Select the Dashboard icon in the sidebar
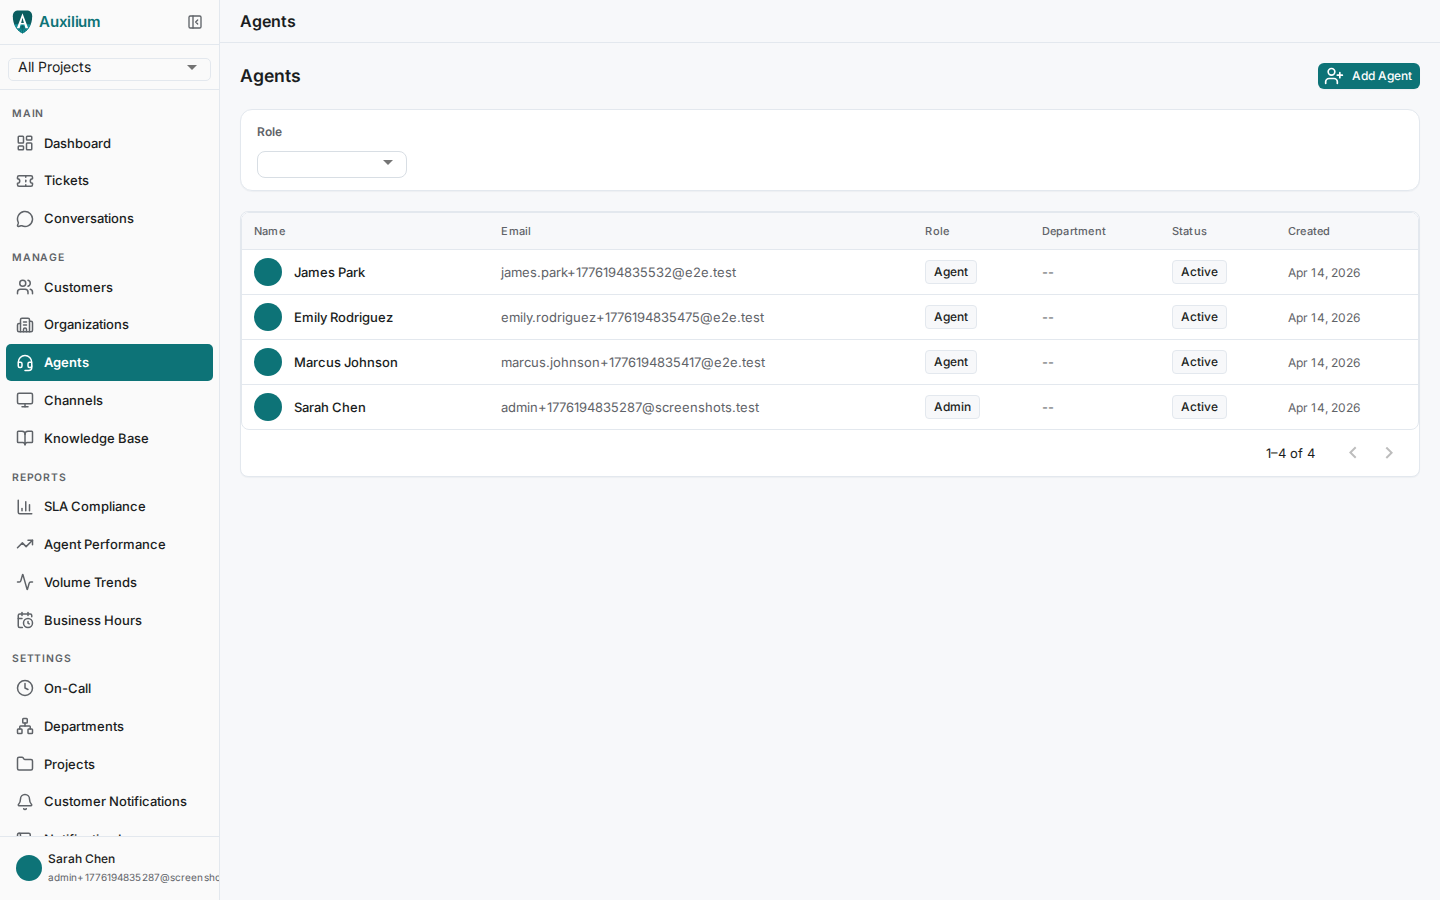This screenshot has height=900, width=1440. [x=24, y=143]
